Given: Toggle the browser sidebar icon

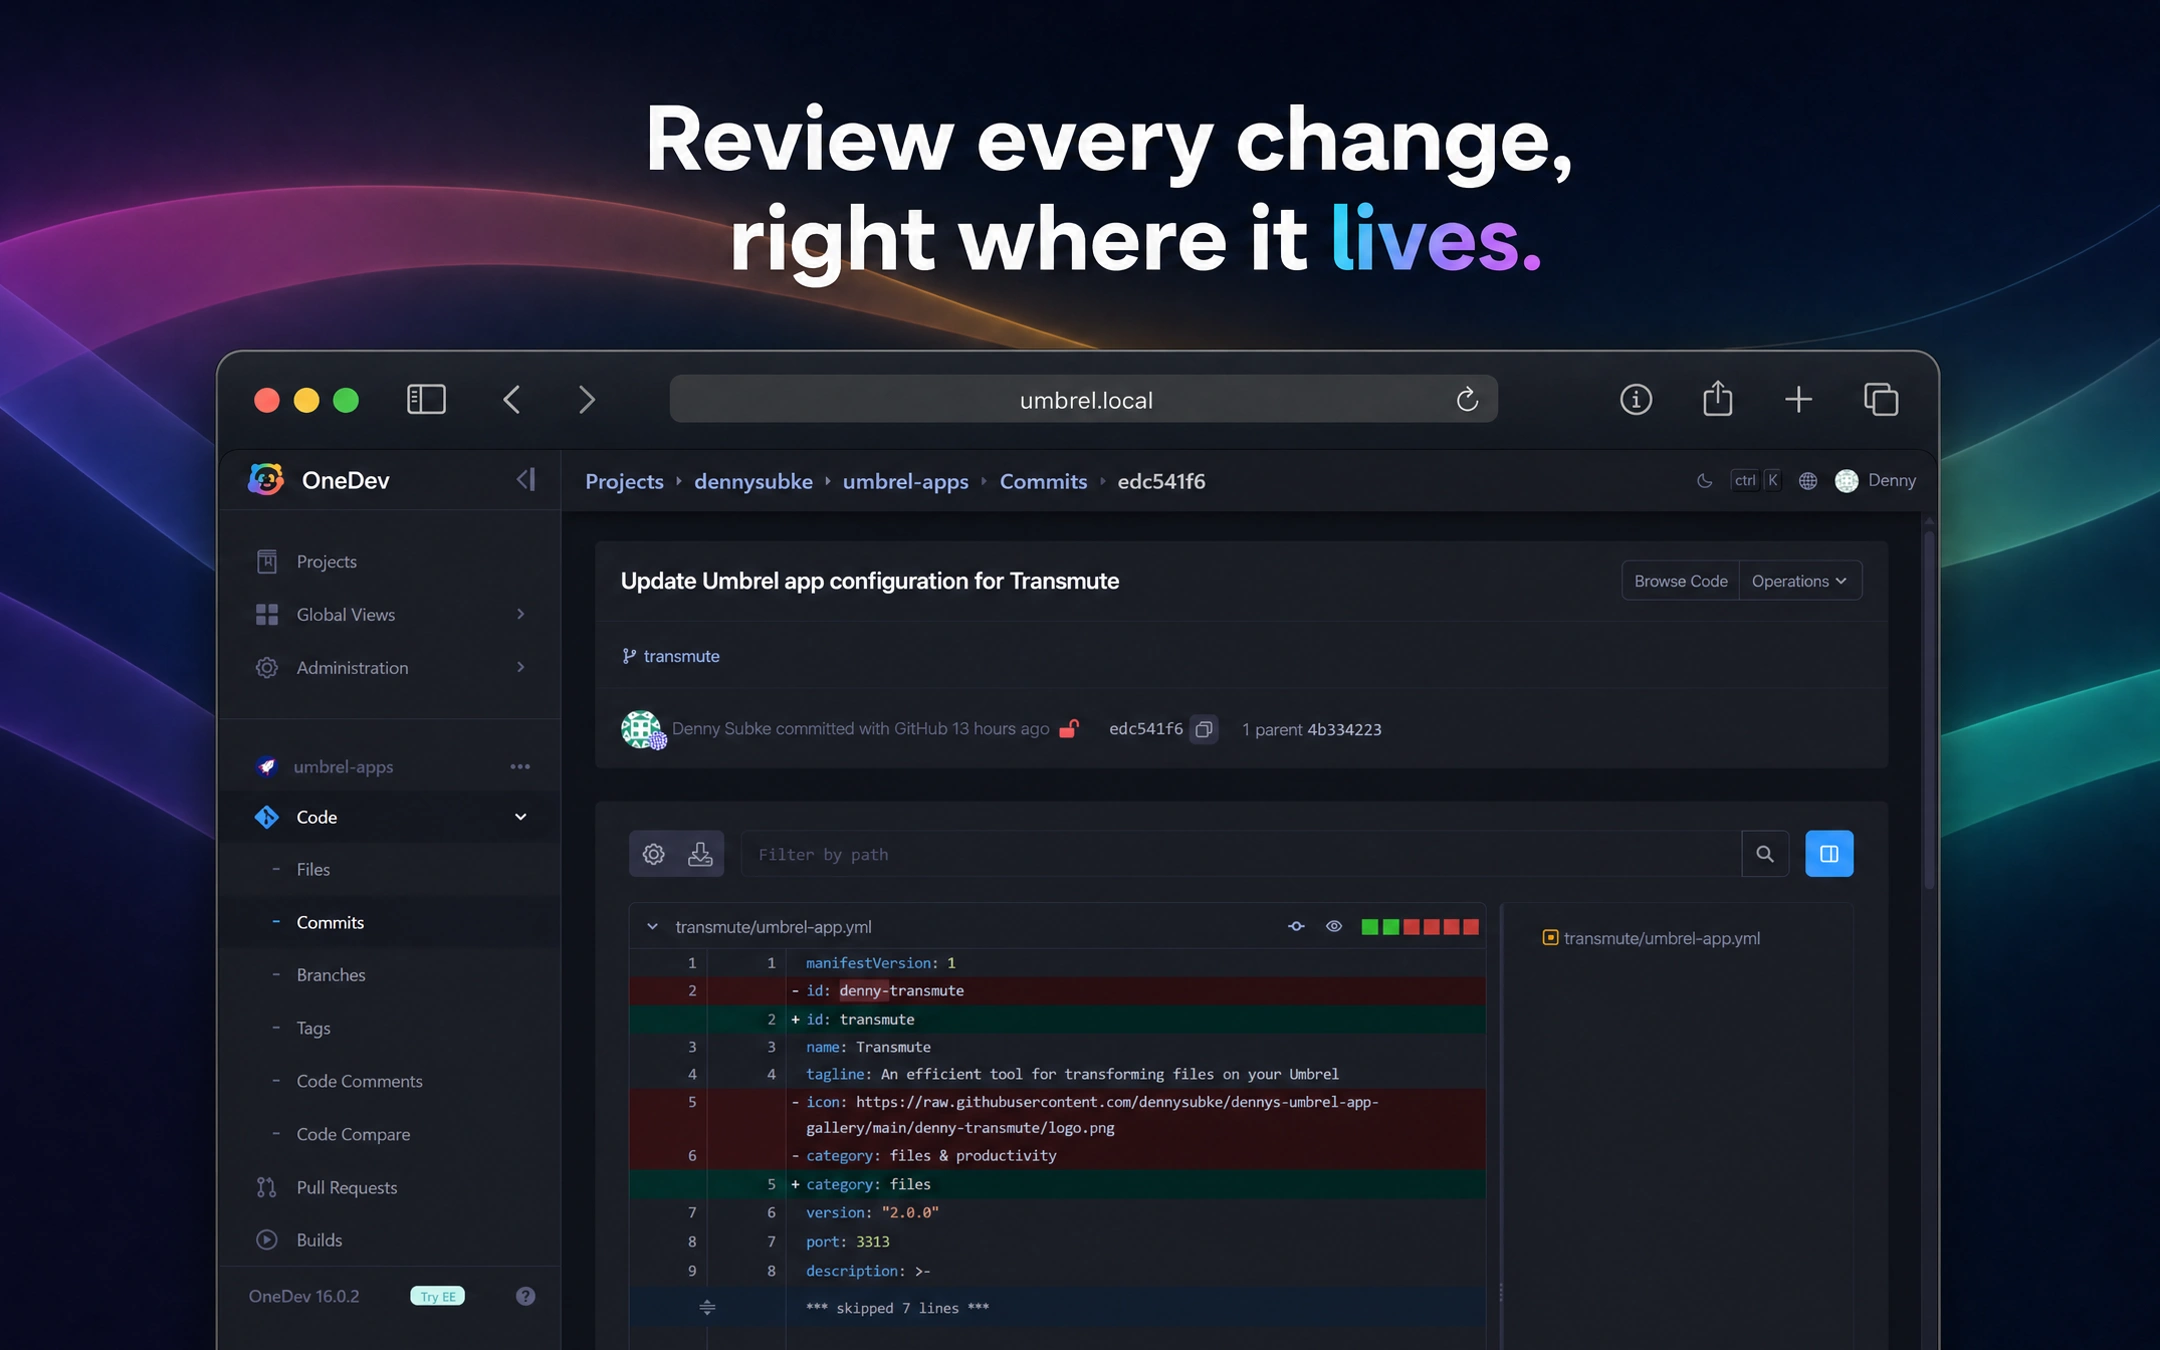Looking at the screenshot, I should click(x=426, y=399).
